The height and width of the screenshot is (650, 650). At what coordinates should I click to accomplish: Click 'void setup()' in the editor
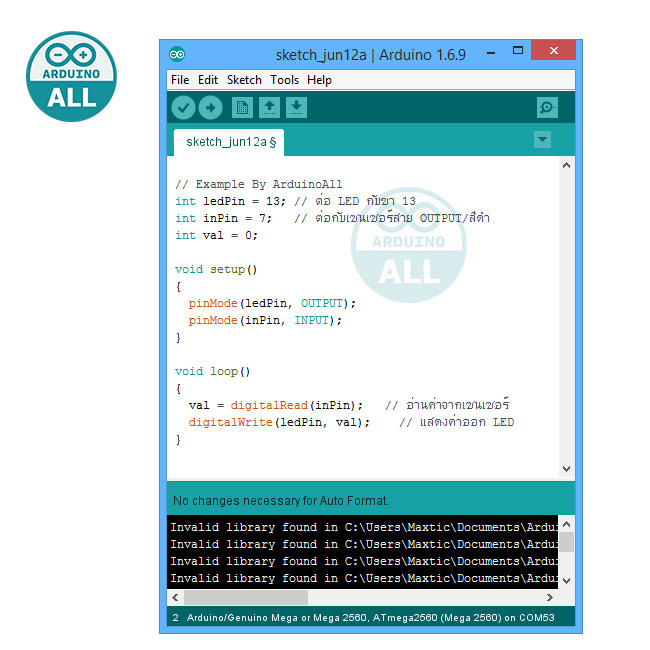point(216,269)
